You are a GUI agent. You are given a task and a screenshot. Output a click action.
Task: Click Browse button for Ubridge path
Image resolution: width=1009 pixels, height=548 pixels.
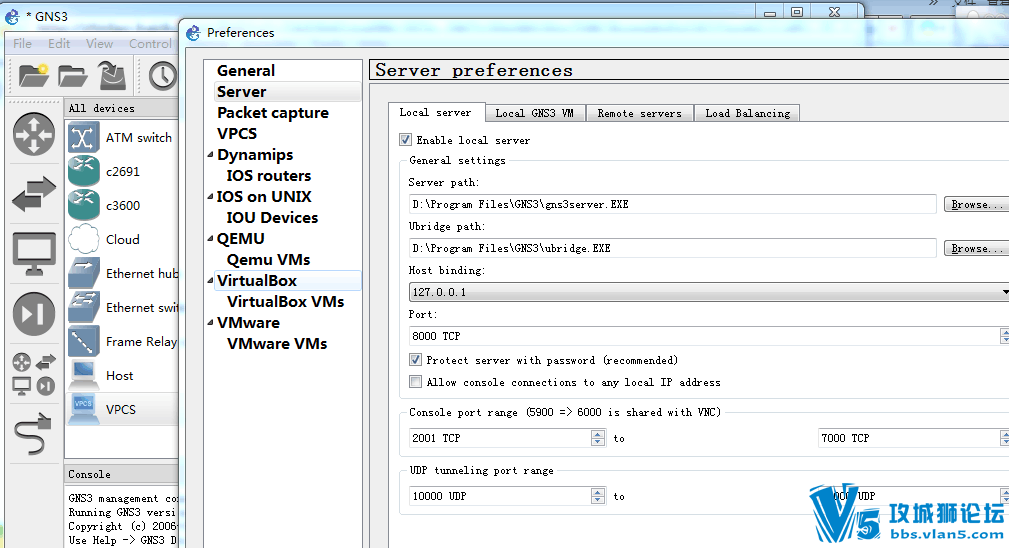(x=976, y=248)
